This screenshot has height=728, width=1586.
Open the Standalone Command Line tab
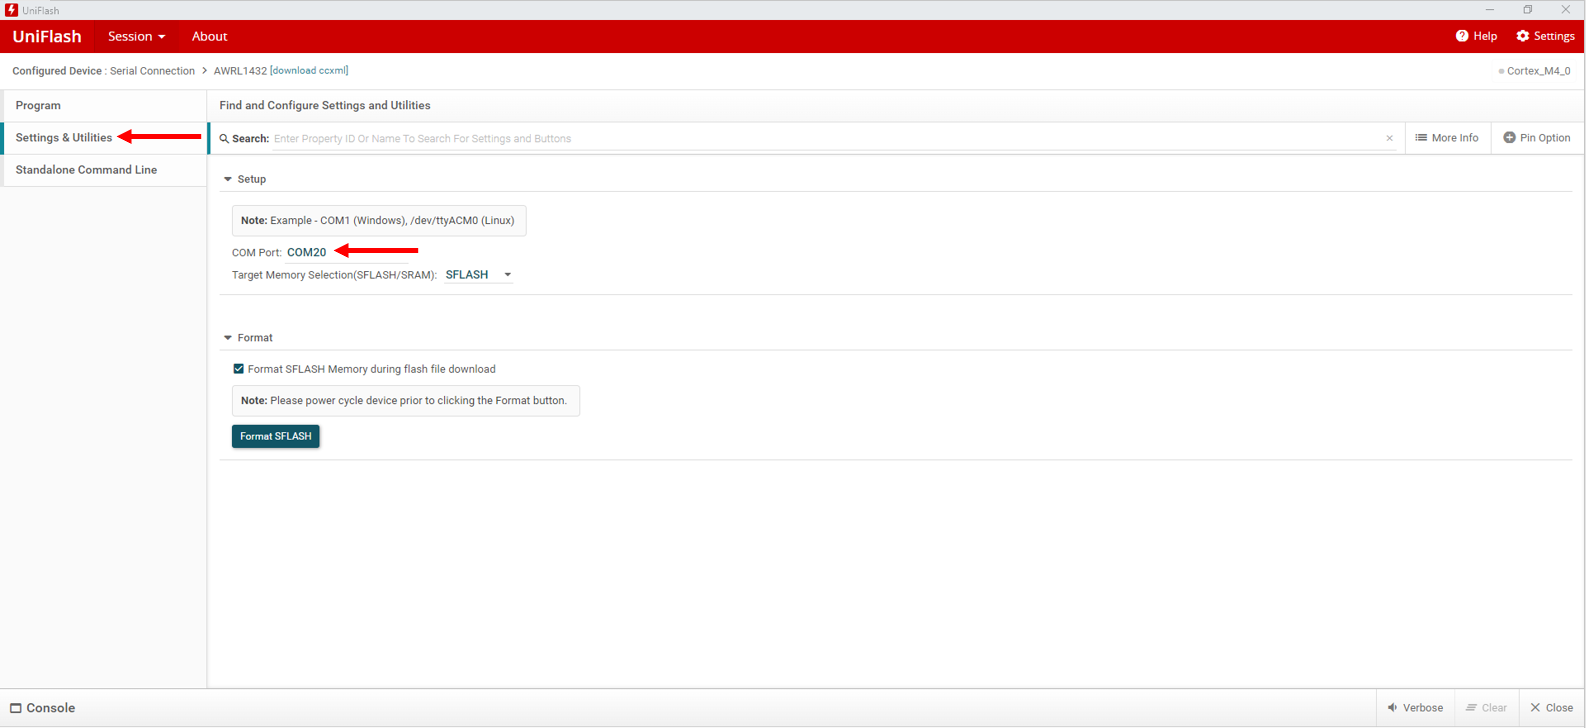(x=103, y=170)
